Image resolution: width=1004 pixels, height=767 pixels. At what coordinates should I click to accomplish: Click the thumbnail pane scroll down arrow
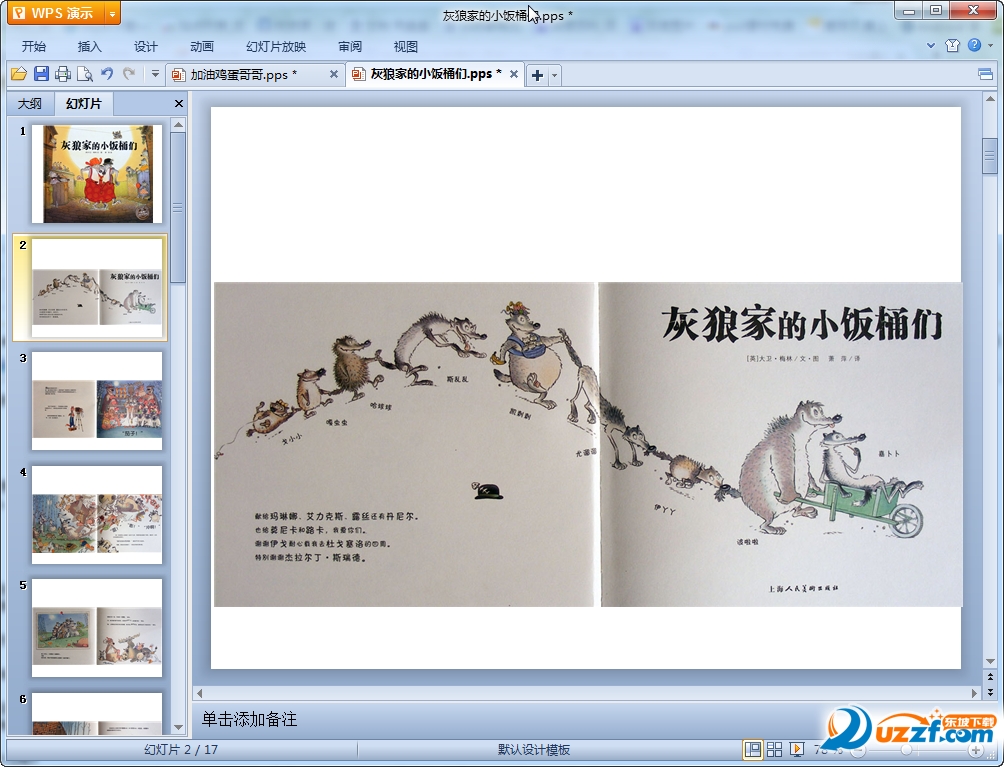(179, 727)
